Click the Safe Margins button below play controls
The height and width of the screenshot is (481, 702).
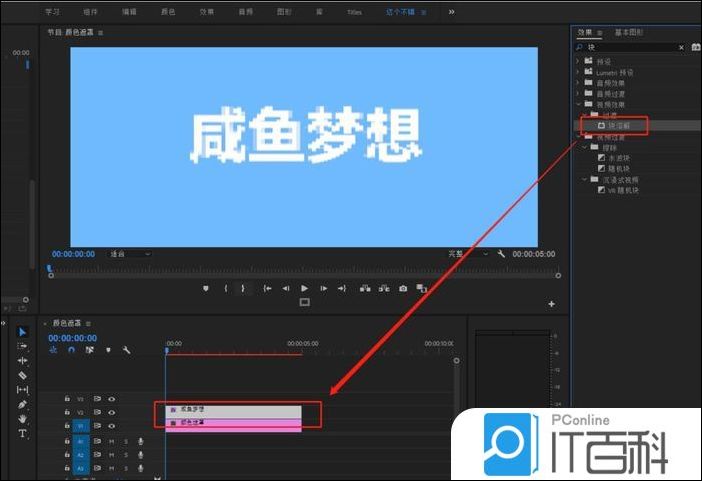(304, 302)
